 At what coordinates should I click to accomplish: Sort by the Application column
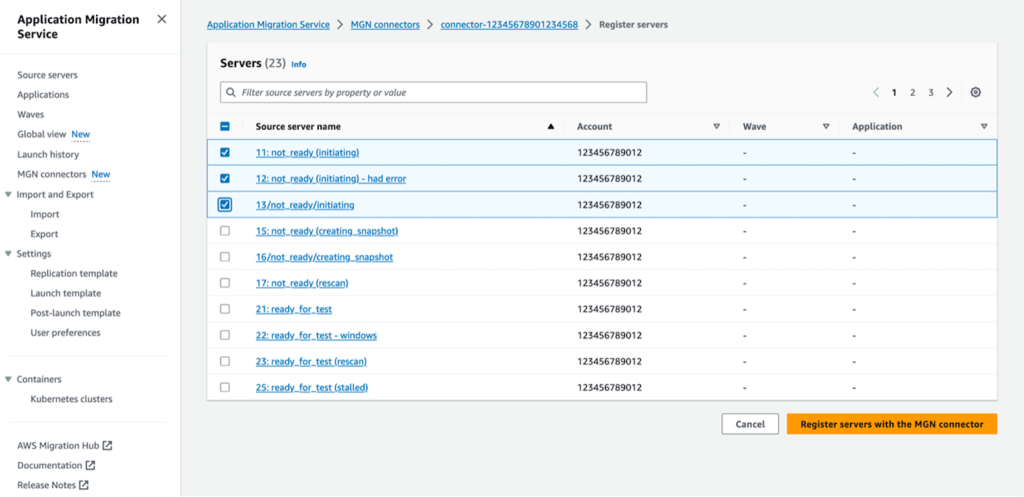point(984,127)
